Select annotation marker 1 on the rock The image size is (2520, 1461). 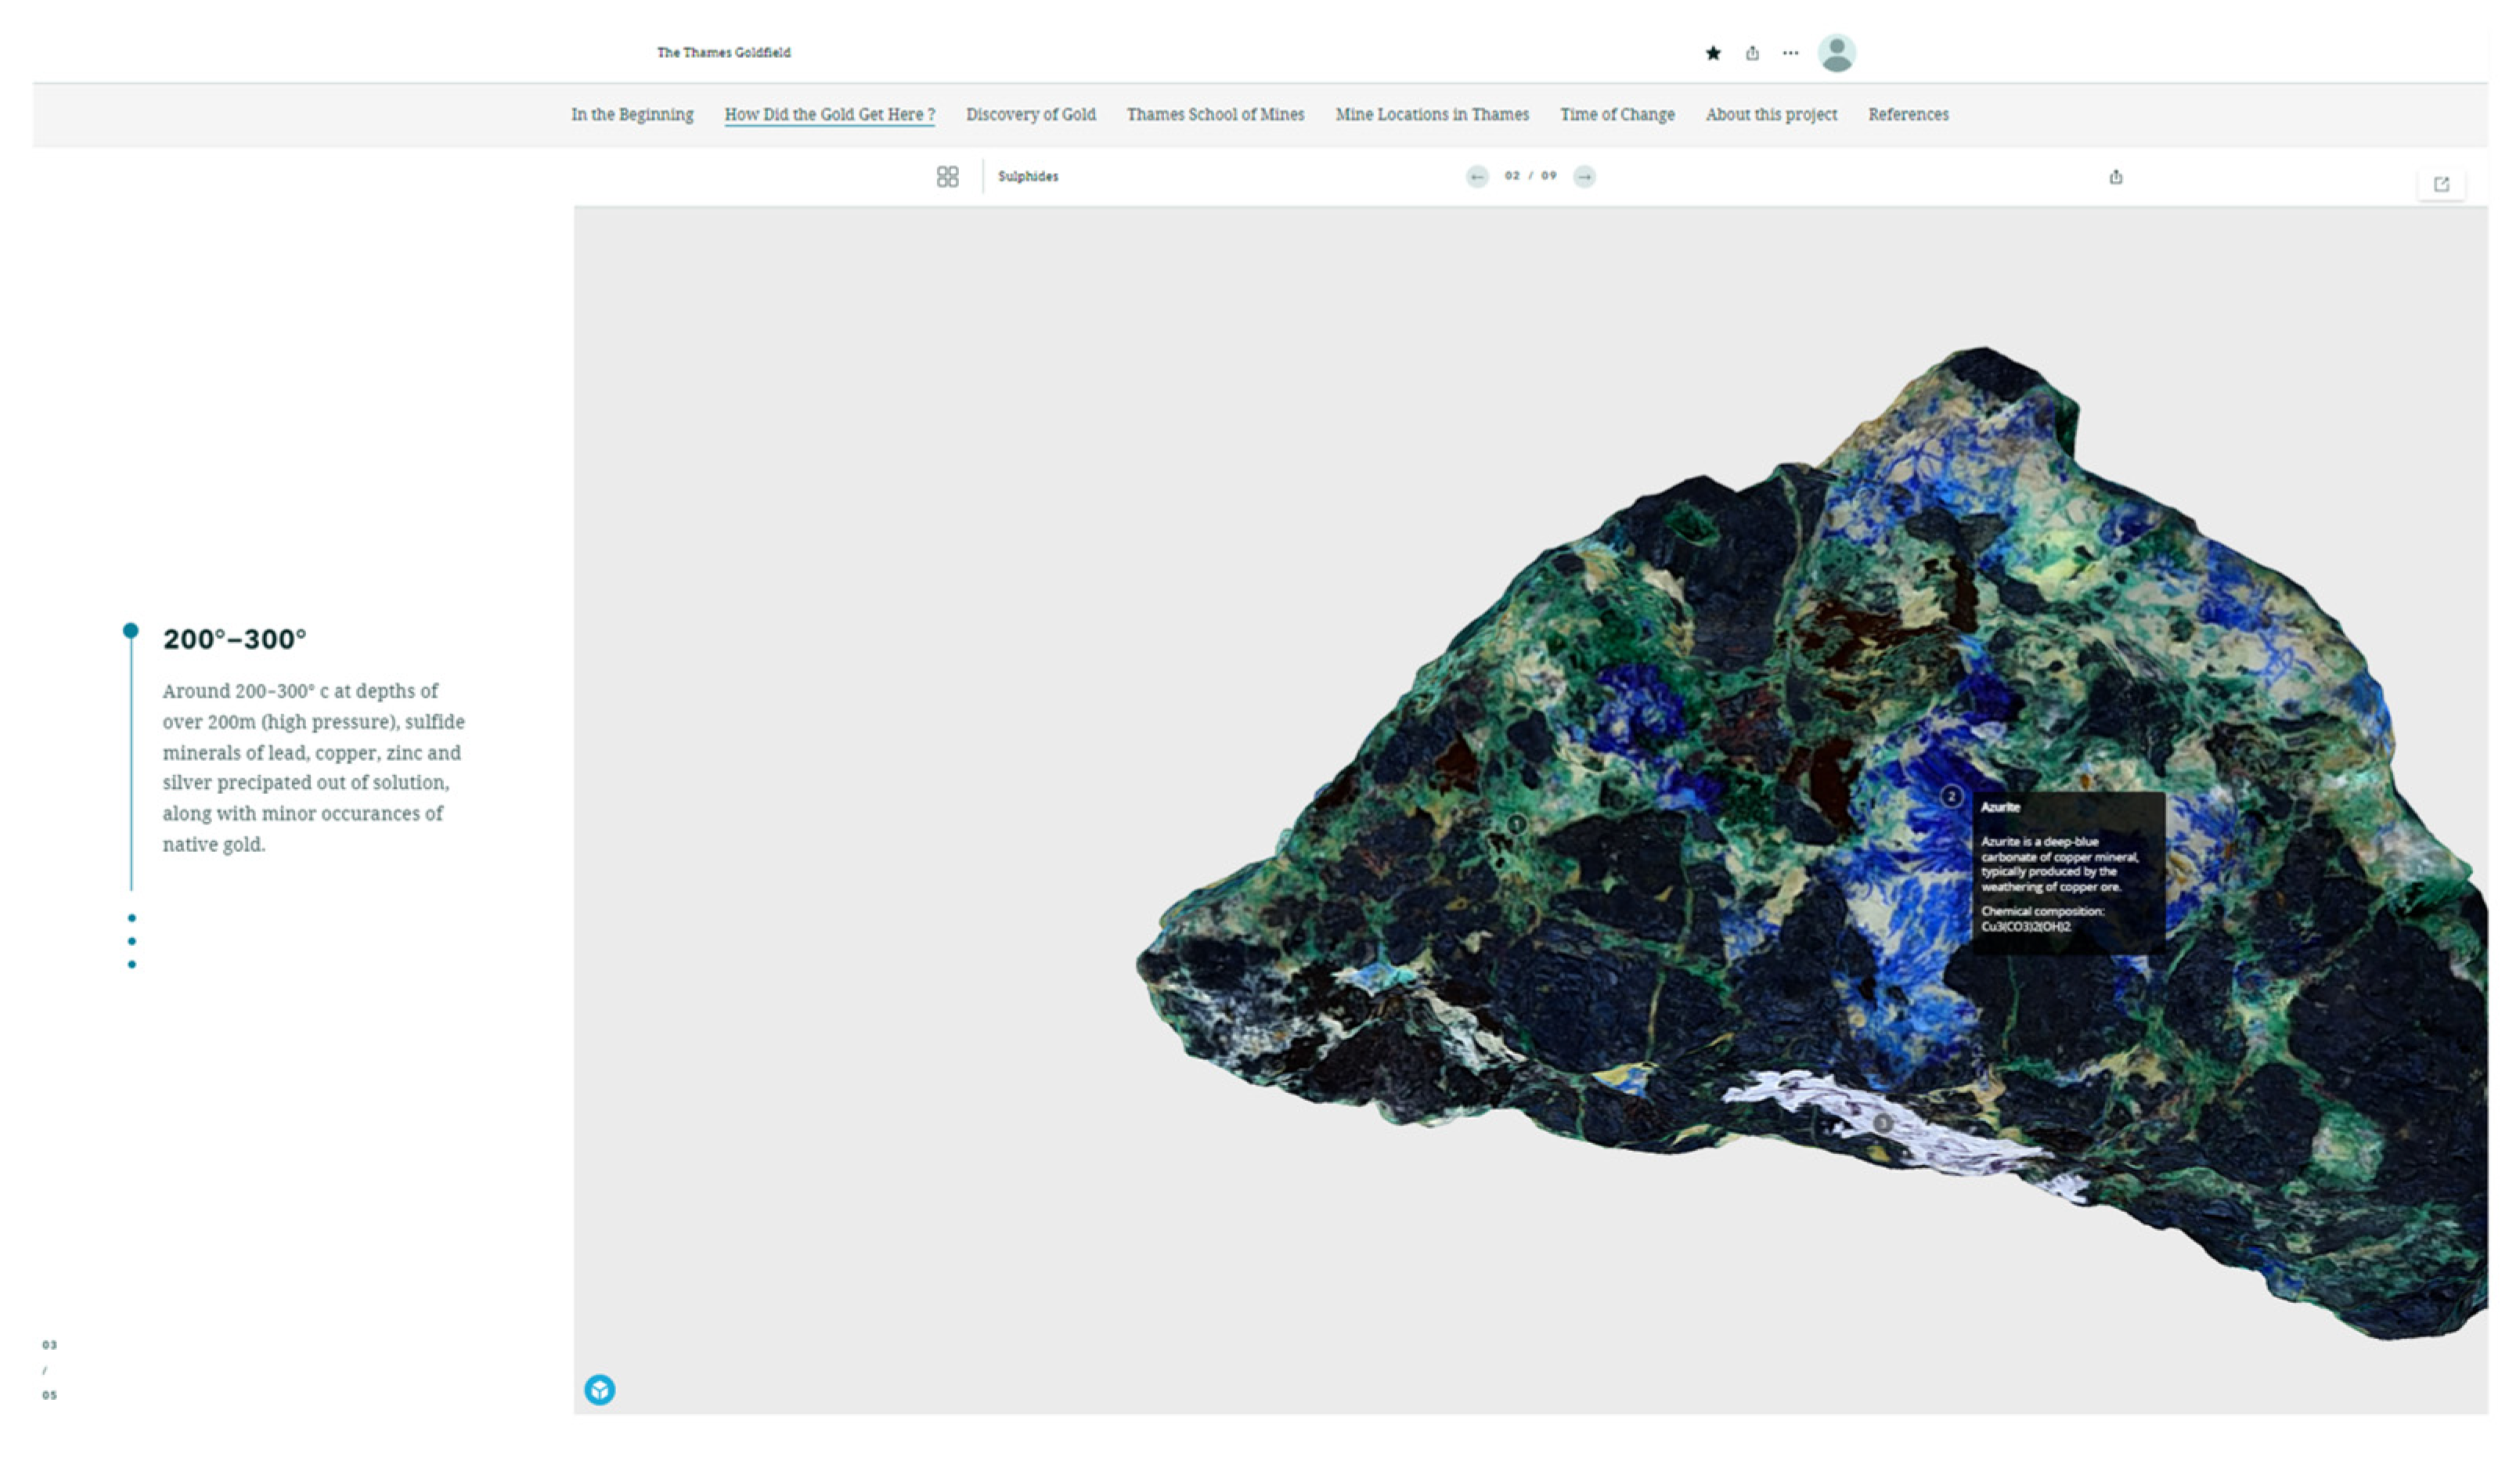[1516, 824]
